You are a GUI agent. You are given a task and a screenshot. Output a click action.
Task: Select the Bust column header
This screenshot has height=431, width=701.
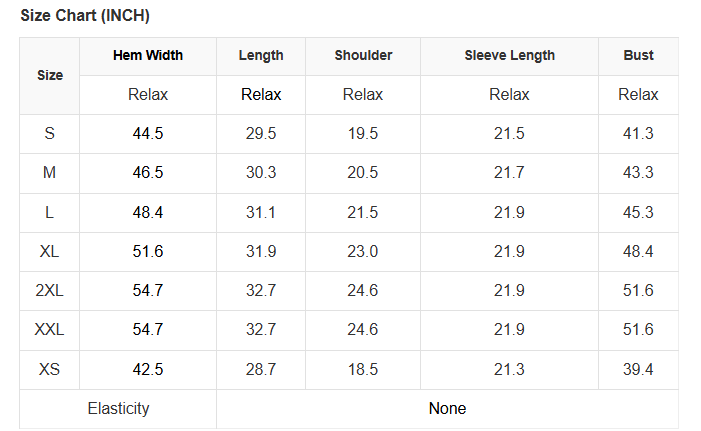pos(638,56)
